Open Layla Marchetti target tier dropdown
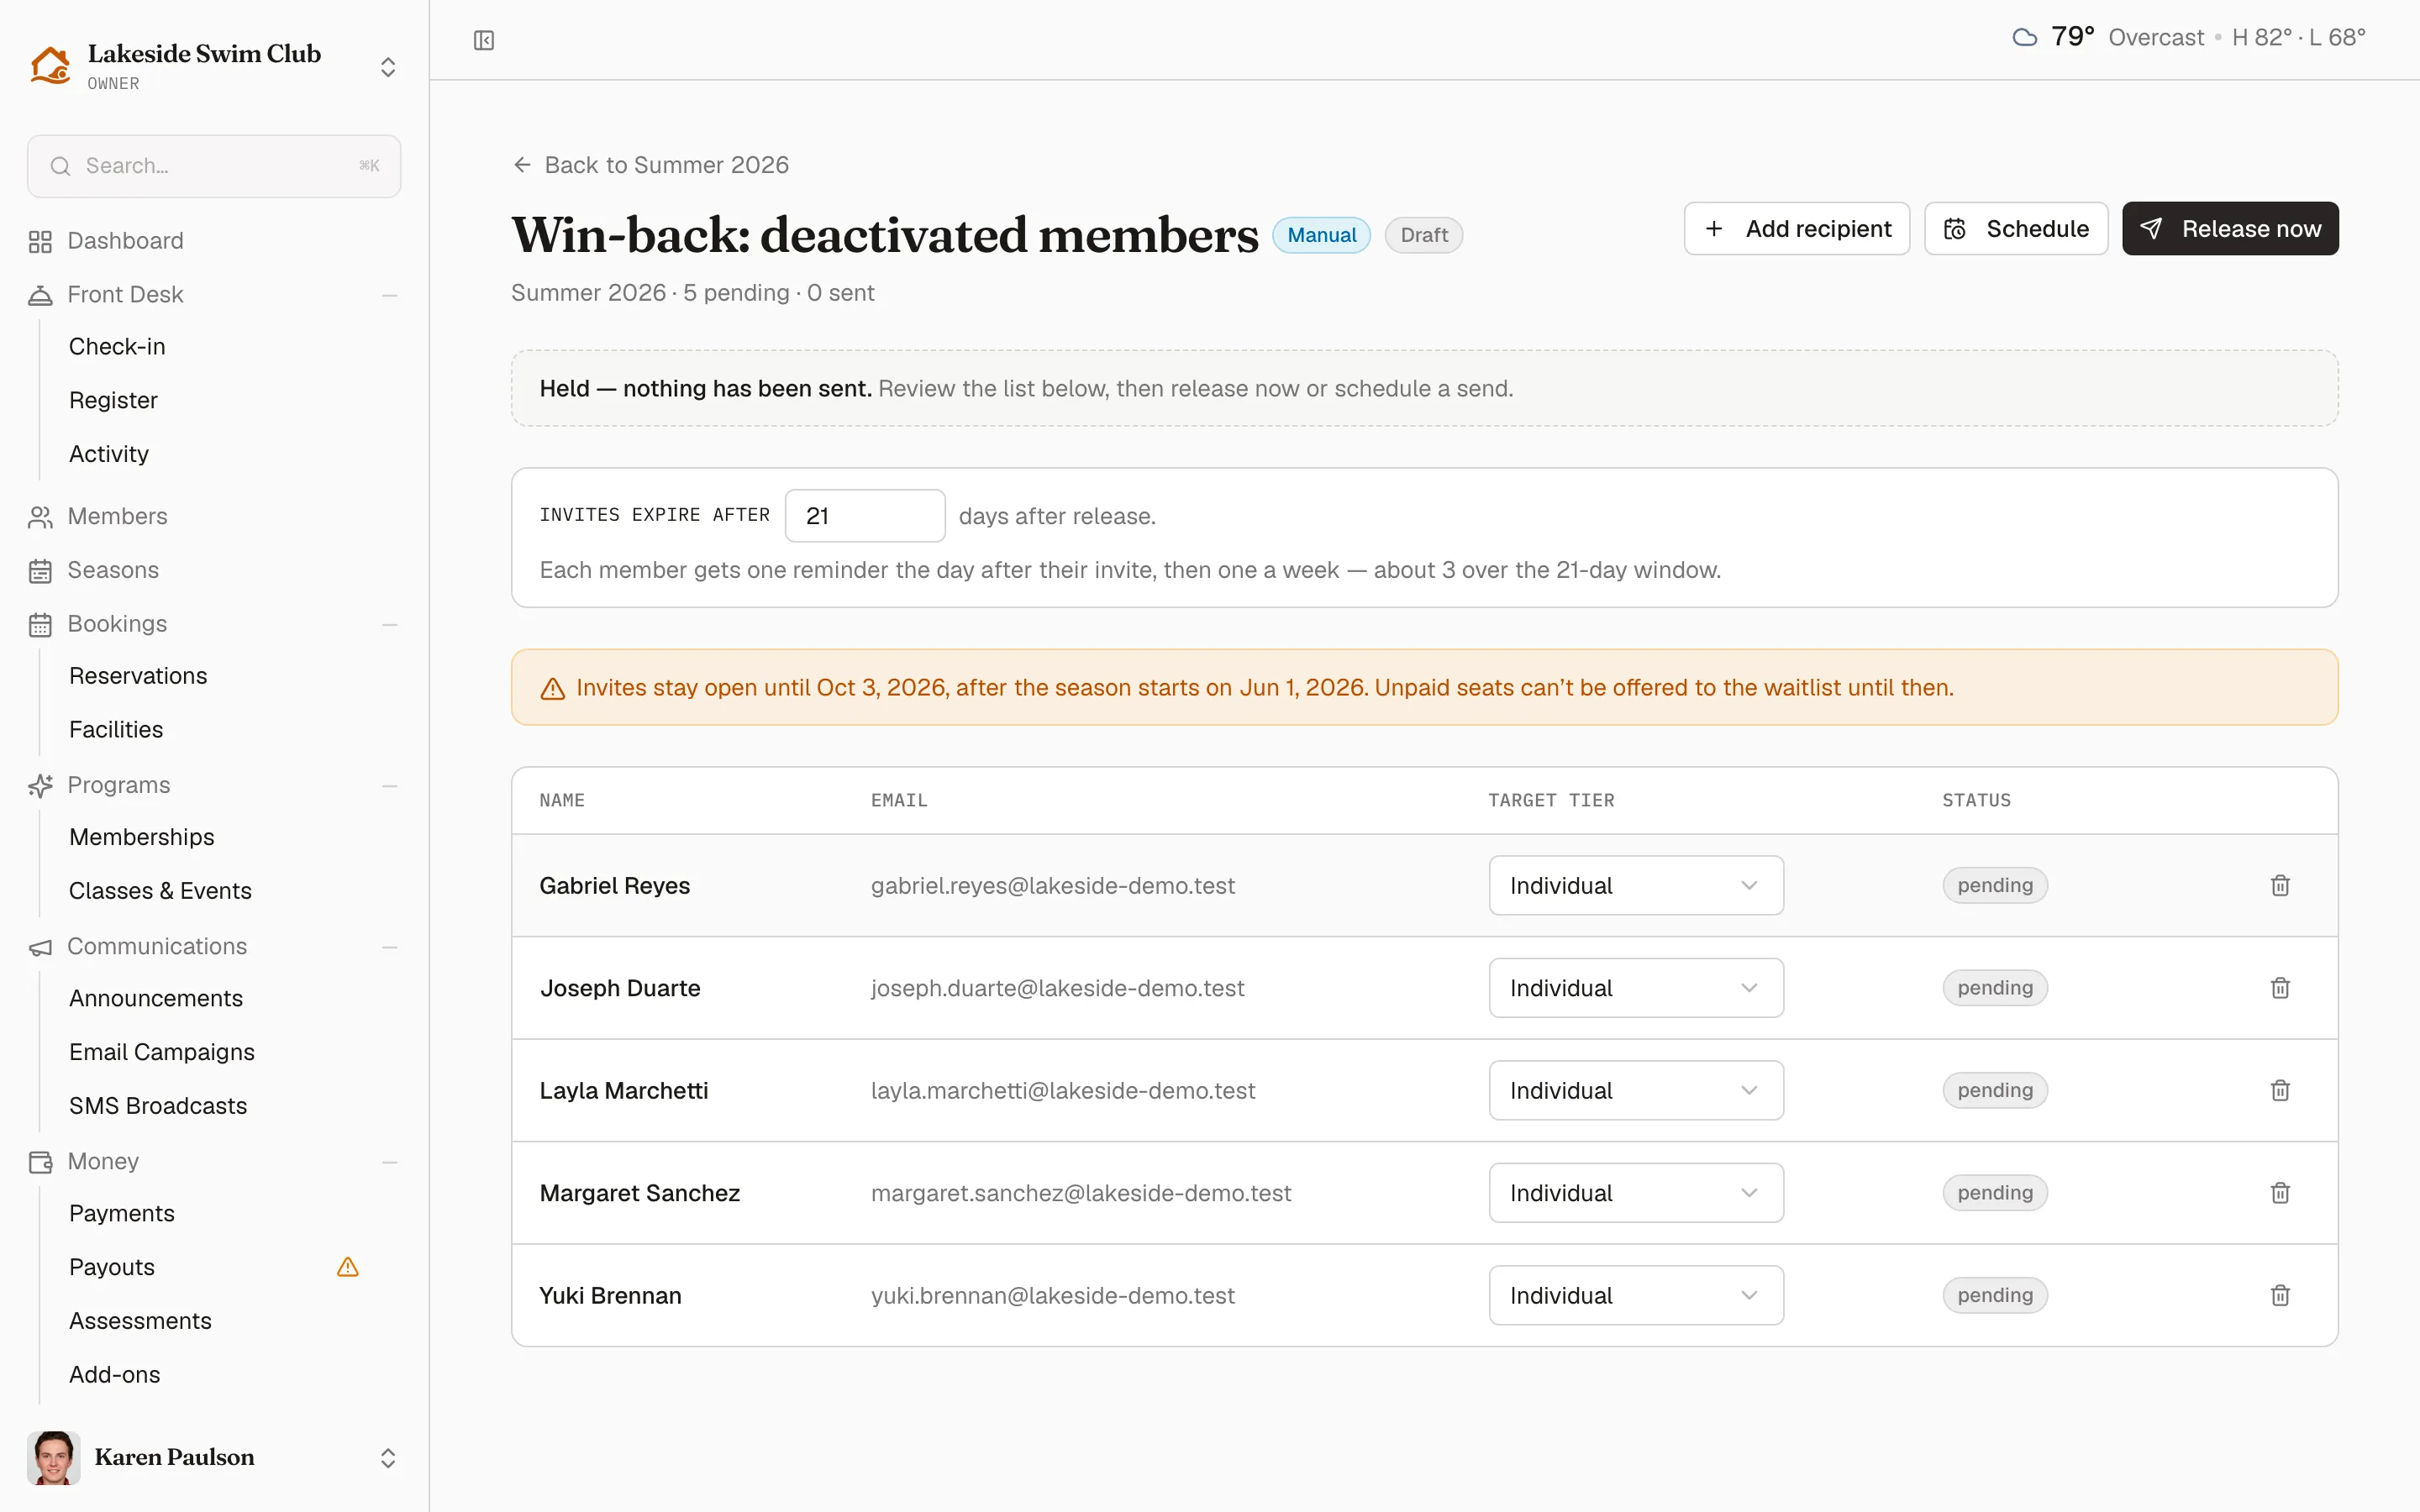 point(1636,1090)
